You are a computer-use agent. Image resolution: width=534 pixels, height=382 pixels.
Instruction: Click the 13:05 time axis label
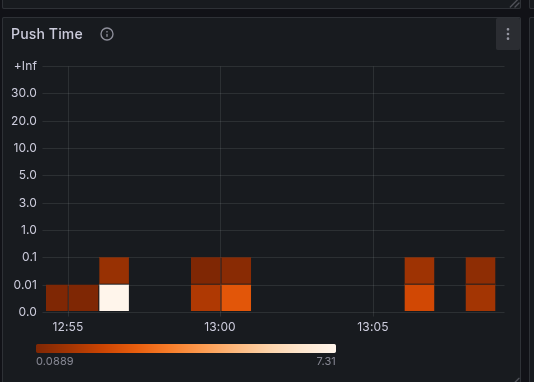(x=373, y=327)
